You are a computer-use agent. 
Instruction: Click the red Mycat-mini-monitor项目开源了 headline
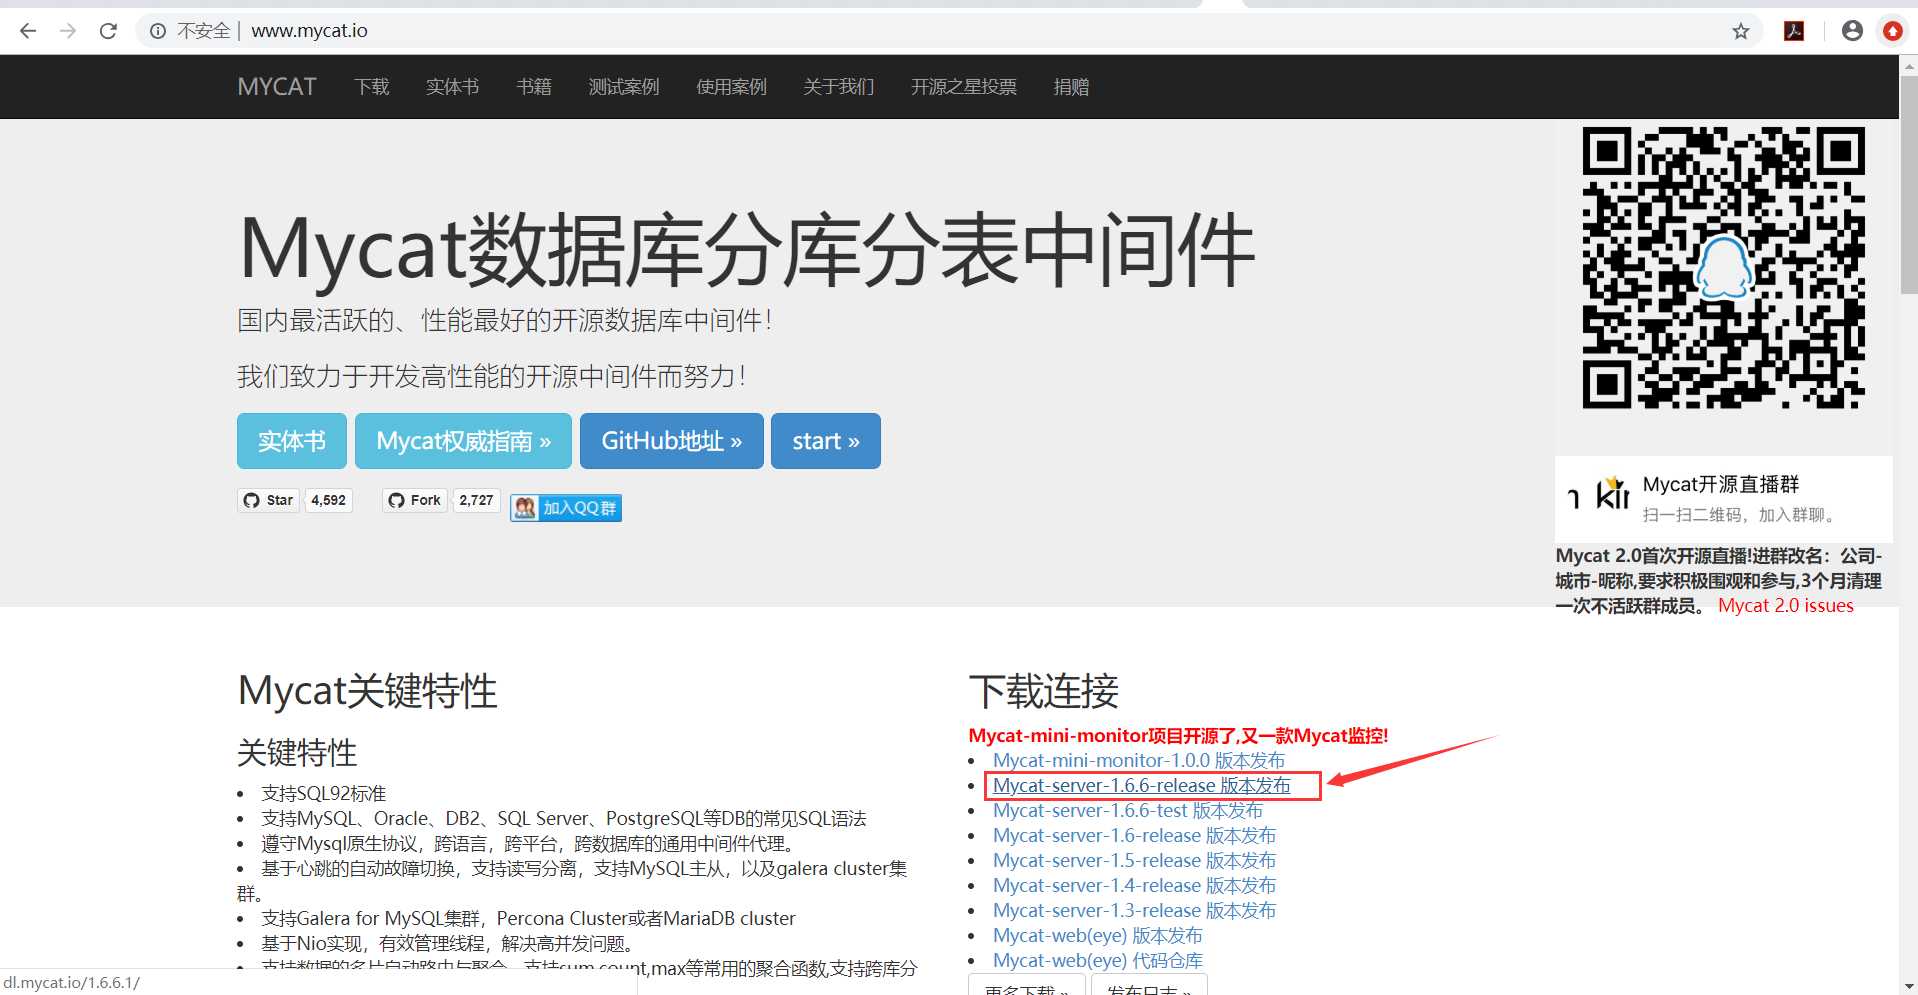coord(1178,736)
